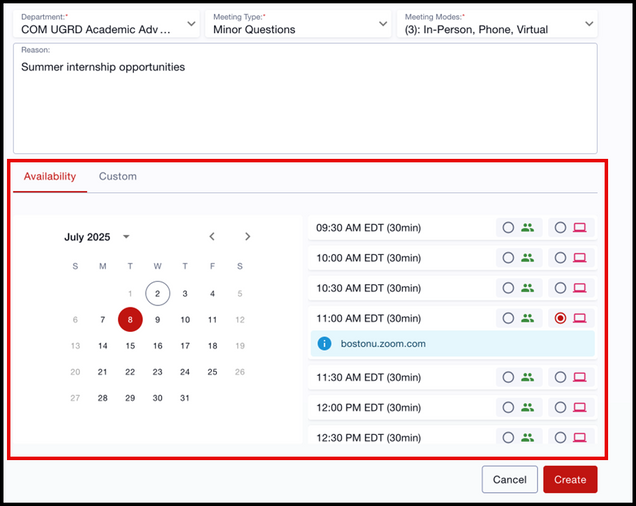Click the virtual laptop icon for 11:00 AM
636x506 pixels.
580,318
